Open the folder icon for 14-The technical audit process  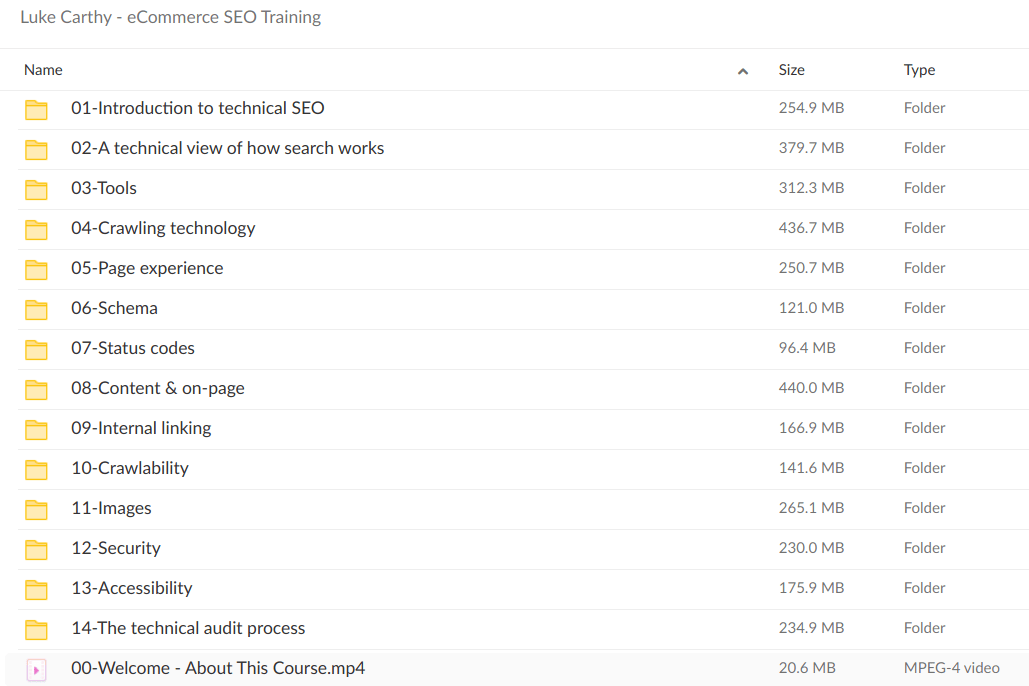click(x=37, y=628)
